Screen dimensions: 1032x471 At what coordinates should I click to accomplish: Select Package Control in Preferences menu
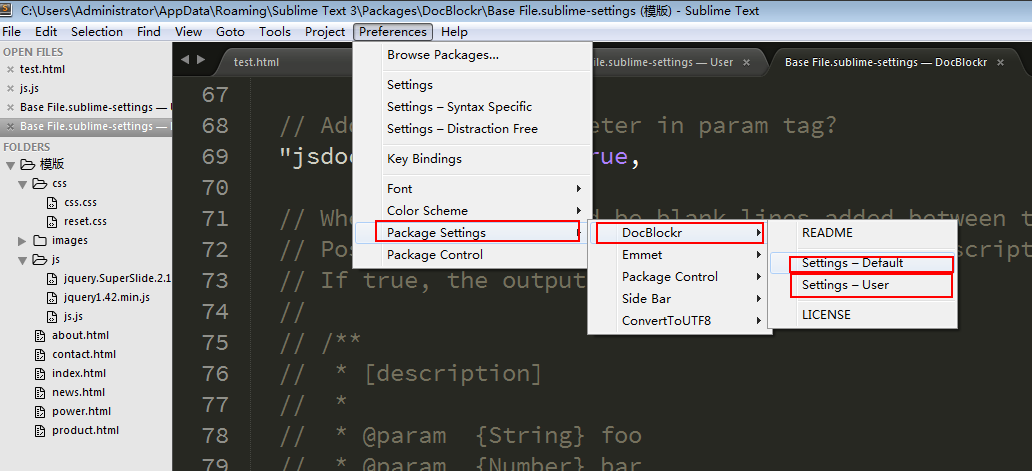coord(473,255)
